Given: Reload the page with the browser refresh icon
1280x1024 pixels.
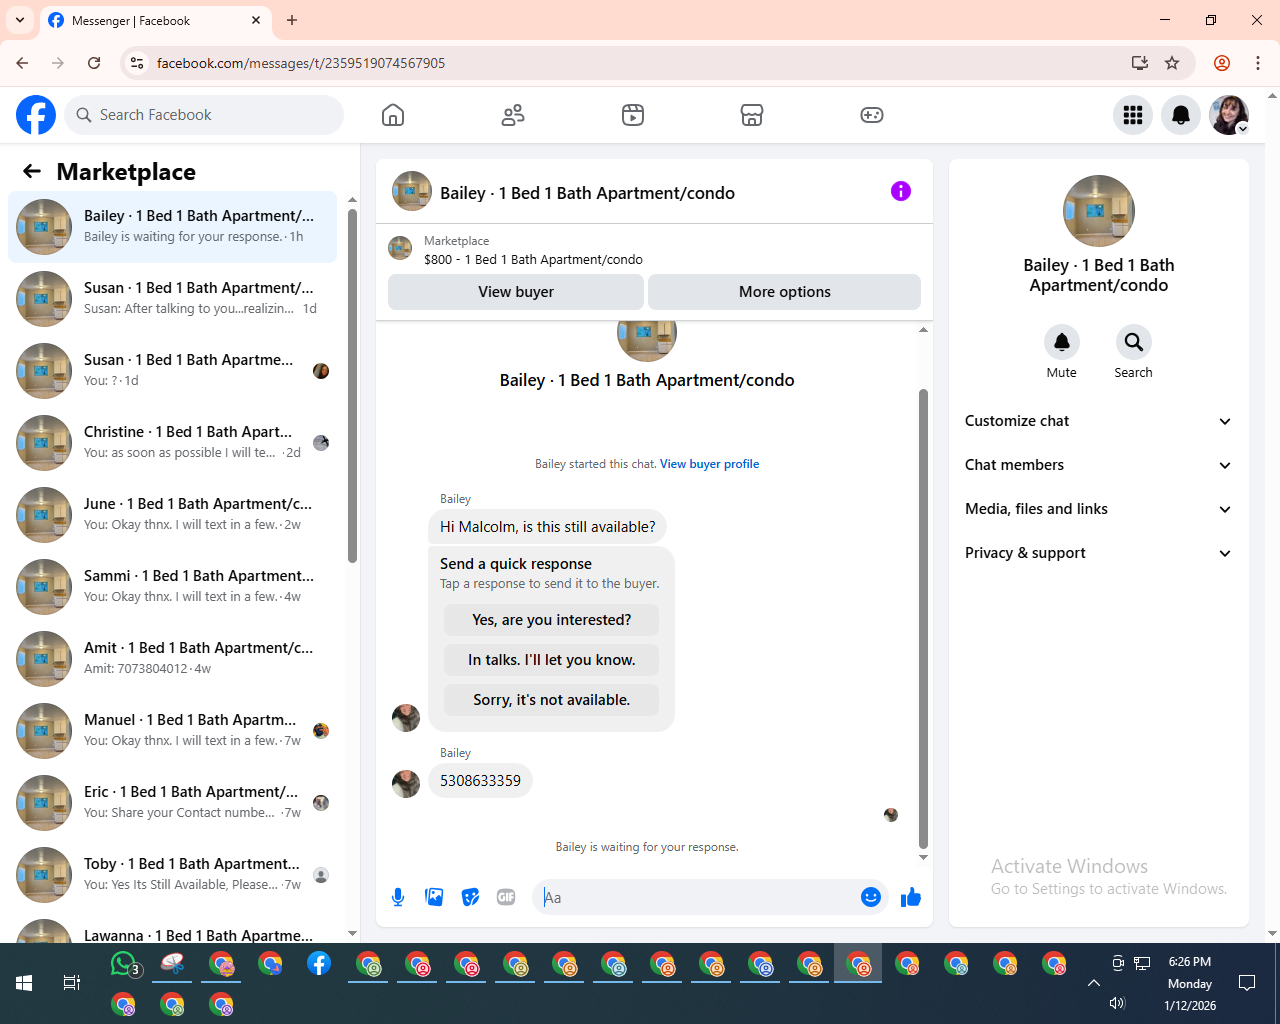Looking at the screenshot, I should 94,63.
